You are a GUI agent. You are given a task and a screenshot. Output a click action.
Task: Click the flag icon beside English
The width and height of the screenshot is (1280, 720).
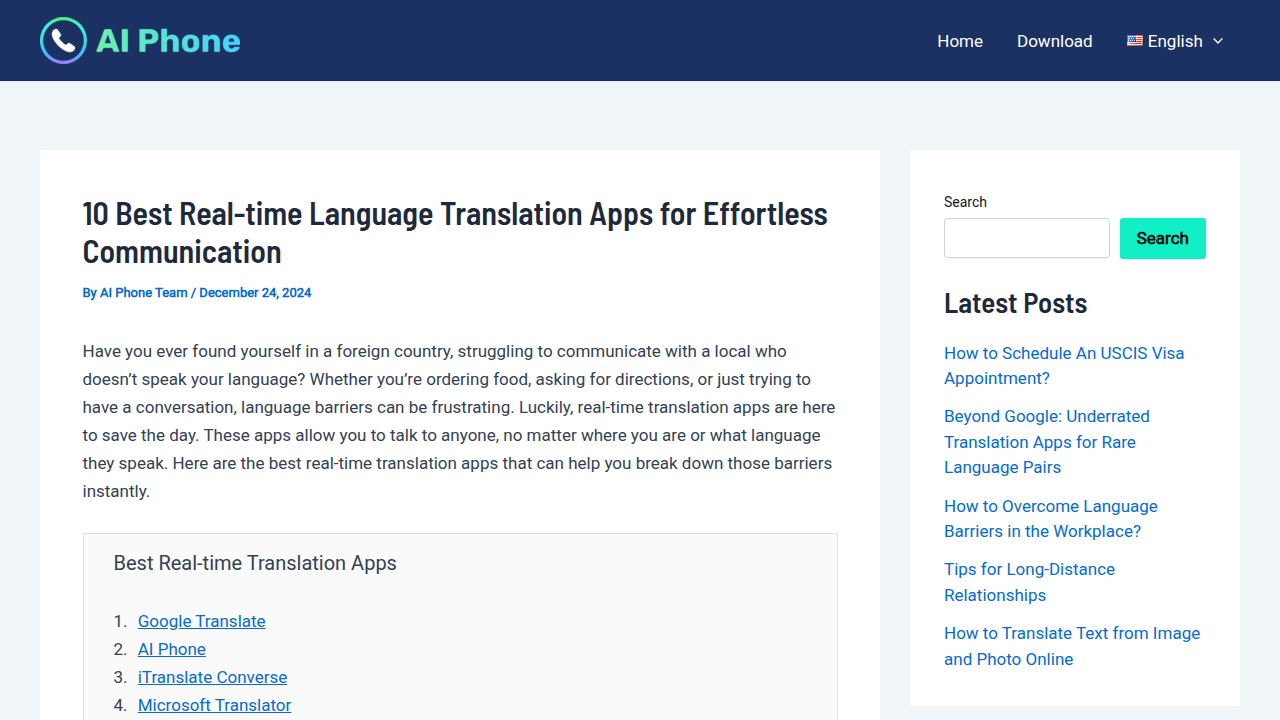point(1135,41)
